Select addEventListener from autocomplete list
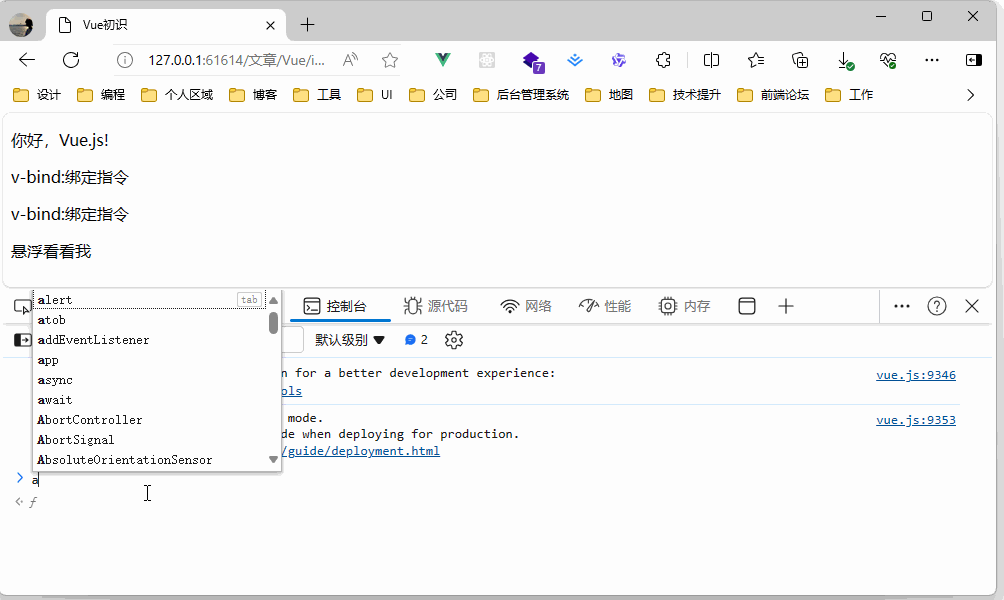 point(93,340)
